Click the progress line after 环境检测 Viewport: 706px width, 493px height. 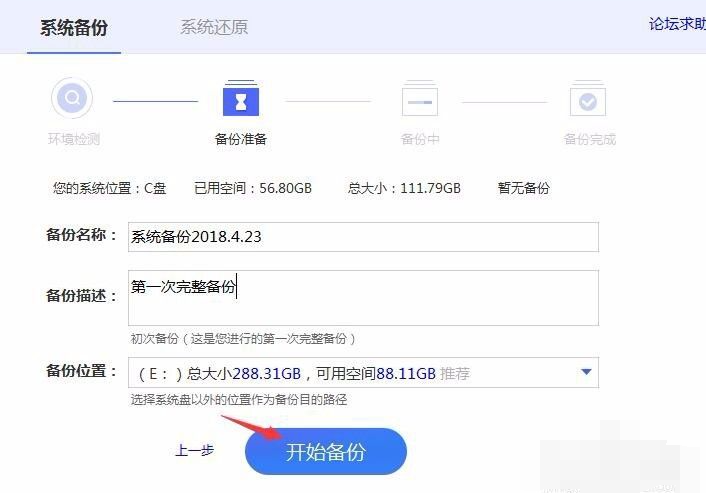pos(155,101)
